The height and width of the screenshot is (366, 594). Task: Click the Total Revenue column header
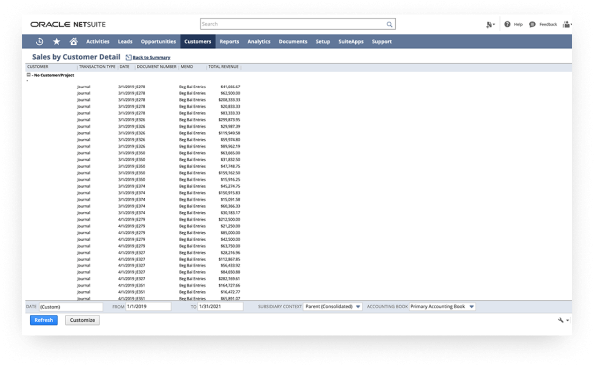point(223,67)
